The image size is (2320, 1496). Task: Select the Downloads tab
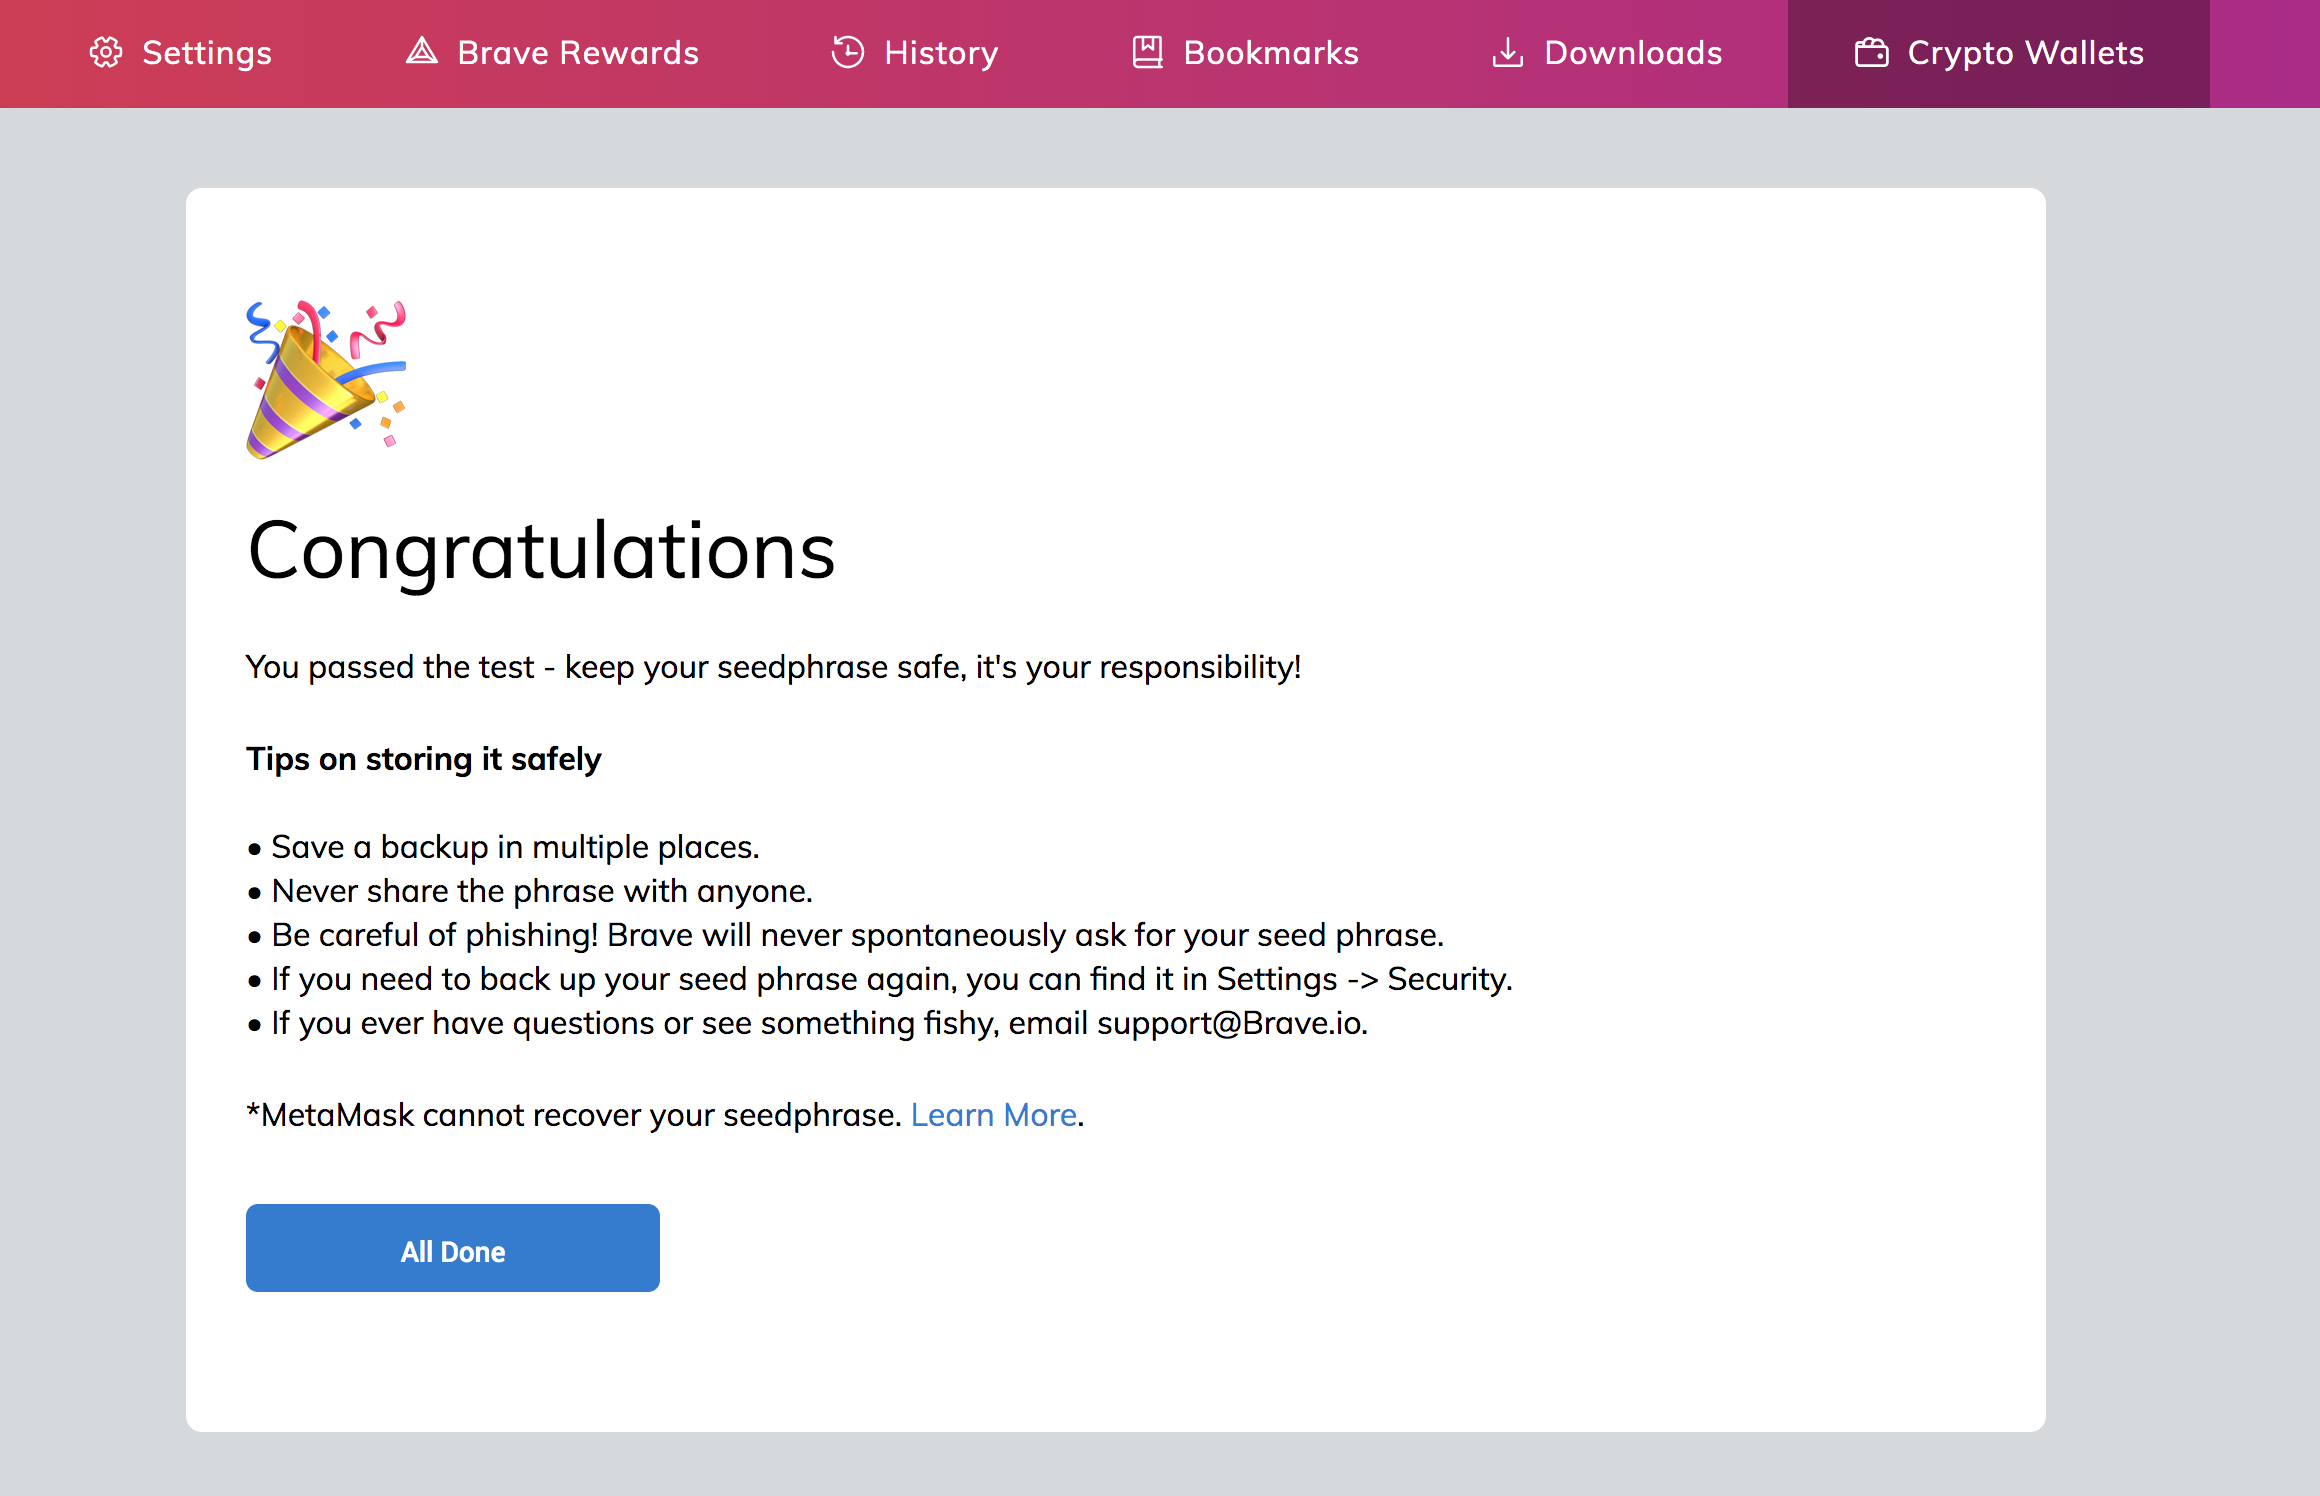click(1633, 53)
